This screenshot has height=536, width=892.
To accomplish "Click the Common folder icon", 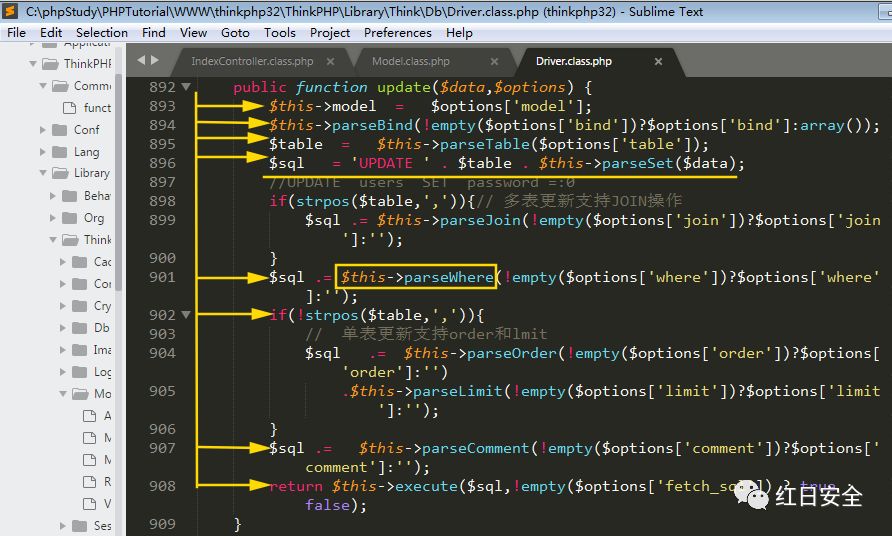I will (x=60, y=86).
